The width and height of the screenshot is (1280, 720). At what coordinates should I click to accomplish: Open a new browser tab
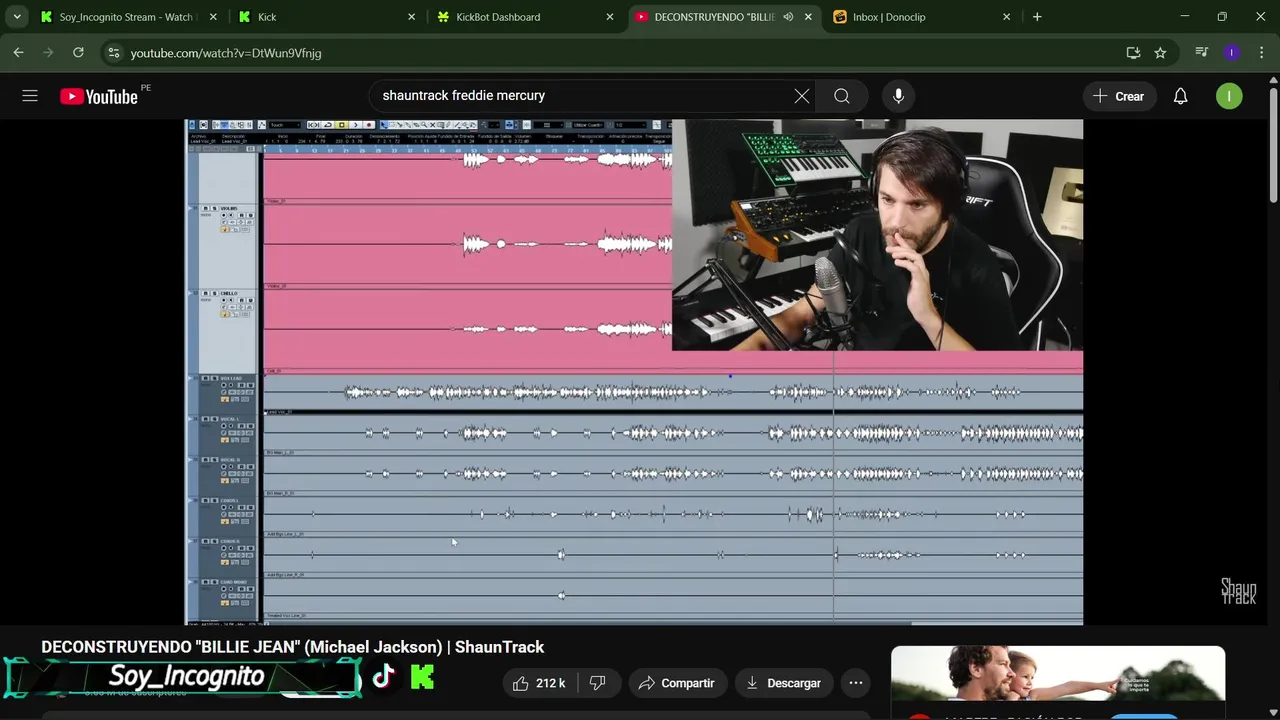pos(1037,17)
